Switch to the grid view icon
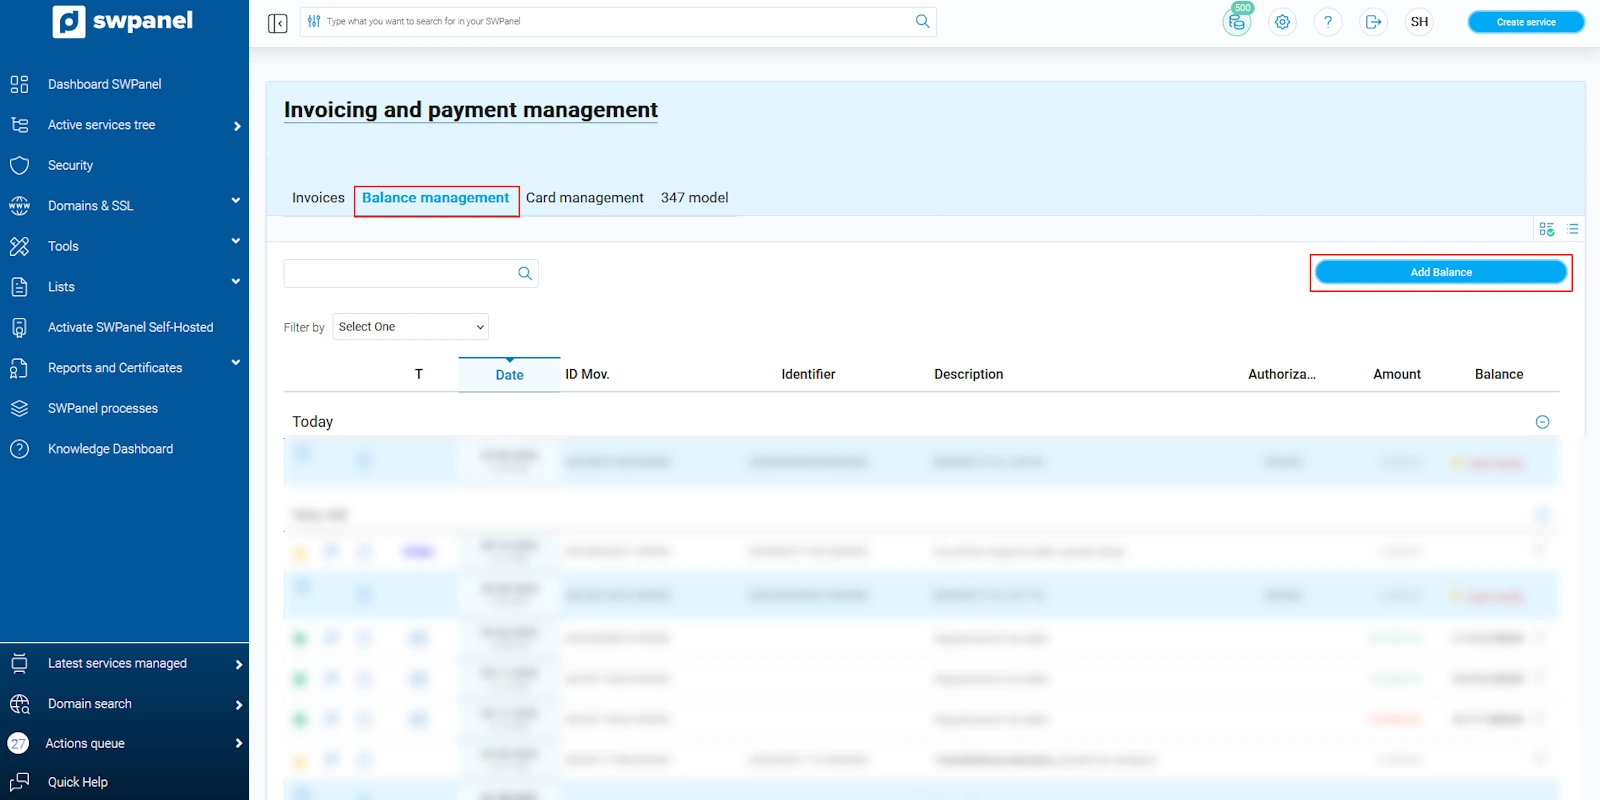This screenshot has width=1600, height=800. (x=1546, y=229)
